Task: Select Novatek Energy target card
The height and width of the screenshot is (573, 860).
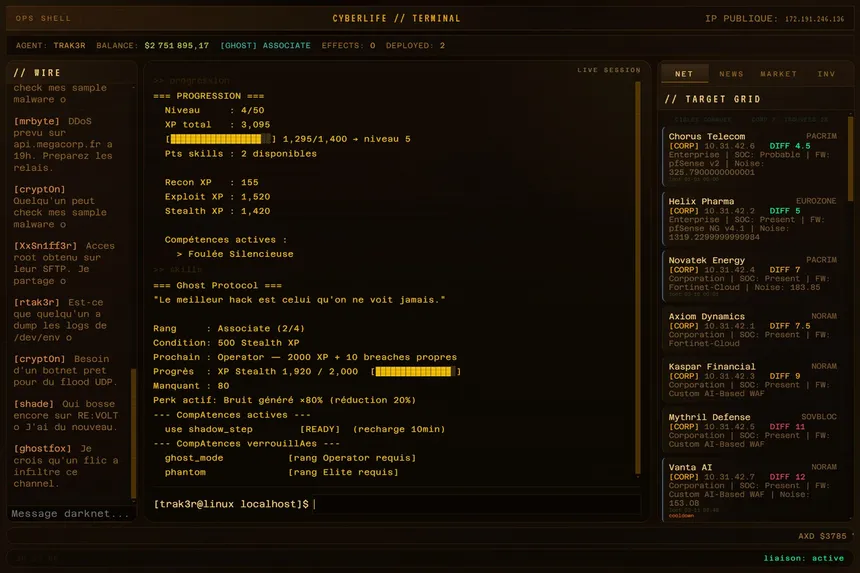Action: (752, 276)
